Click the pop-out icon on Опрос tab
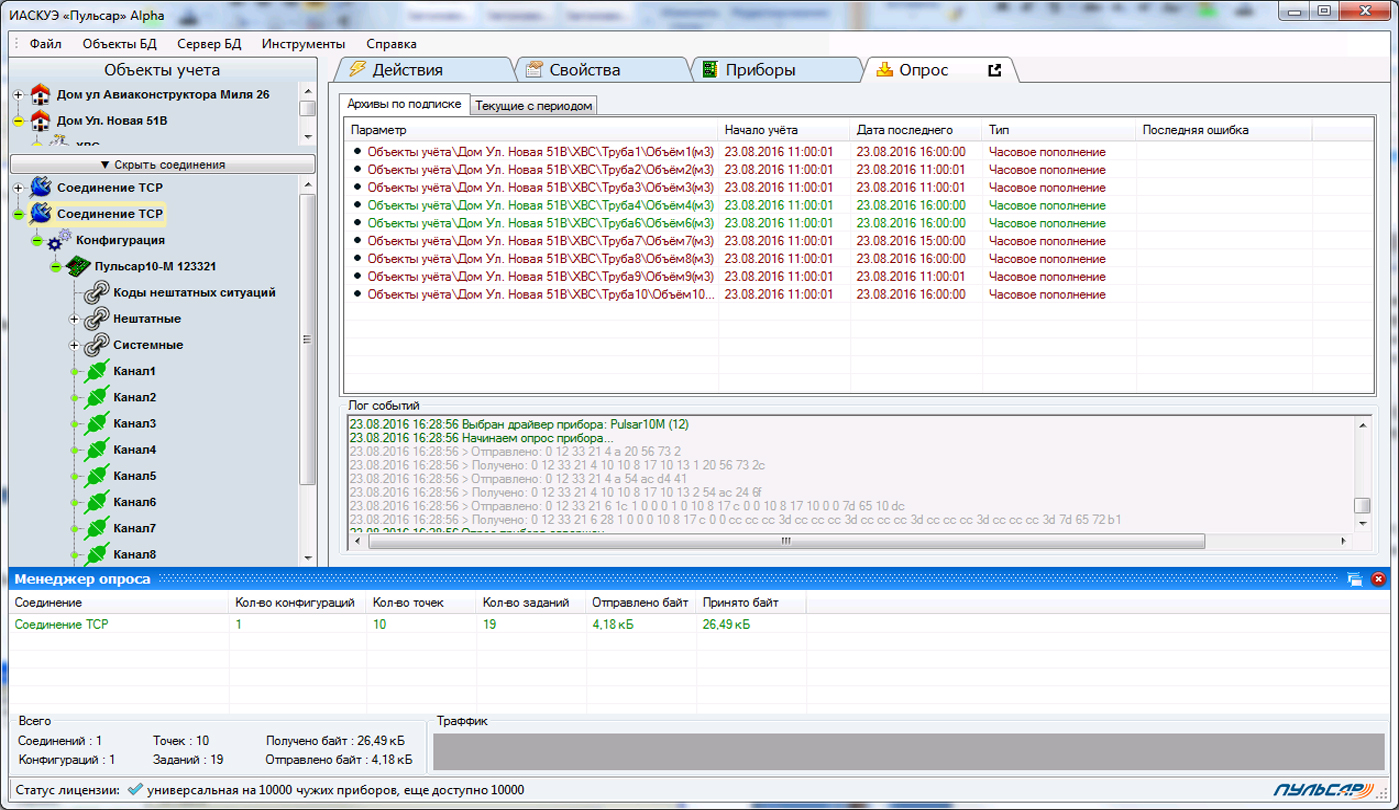 coord(994,70)
